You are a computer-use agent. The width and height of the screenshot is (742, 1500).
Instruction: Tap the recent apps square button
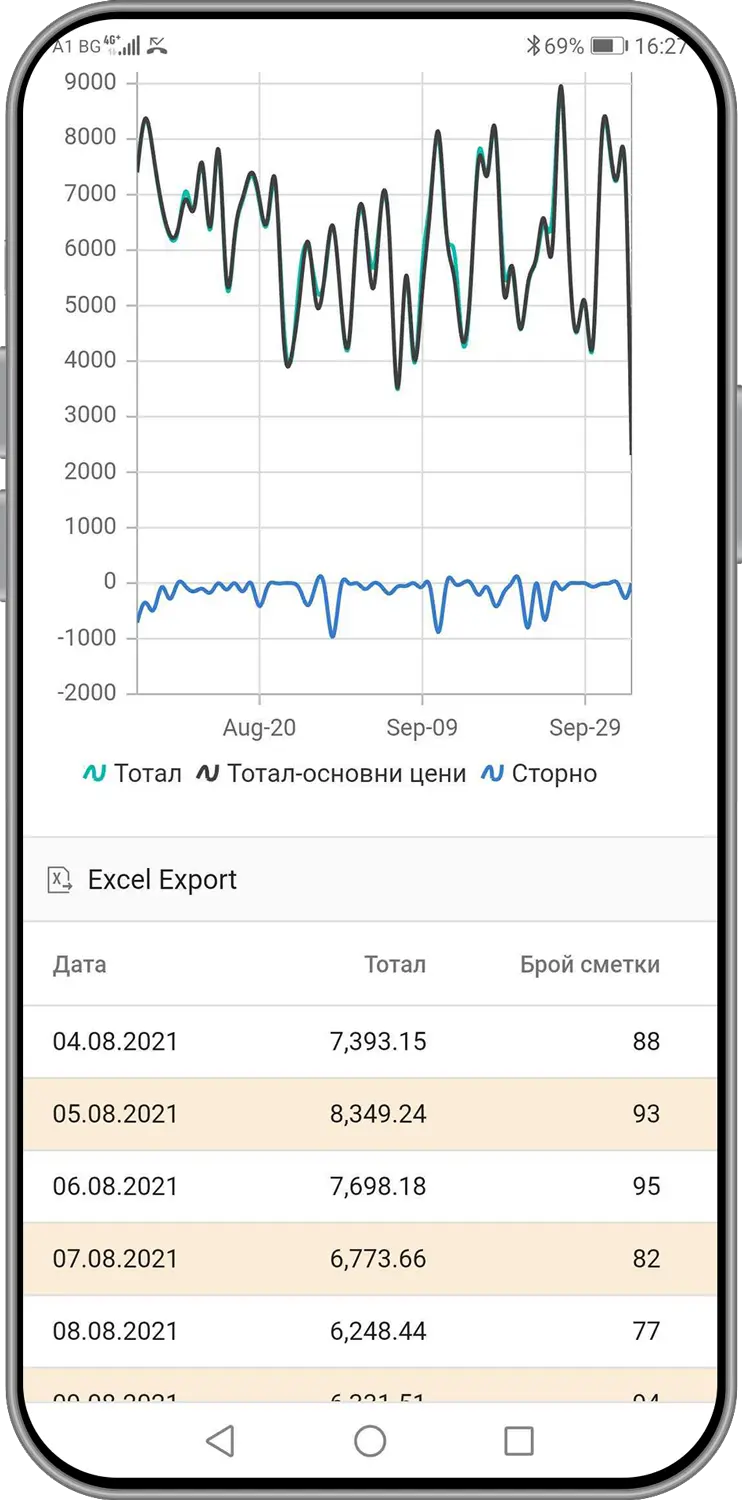pos(518,1440)
